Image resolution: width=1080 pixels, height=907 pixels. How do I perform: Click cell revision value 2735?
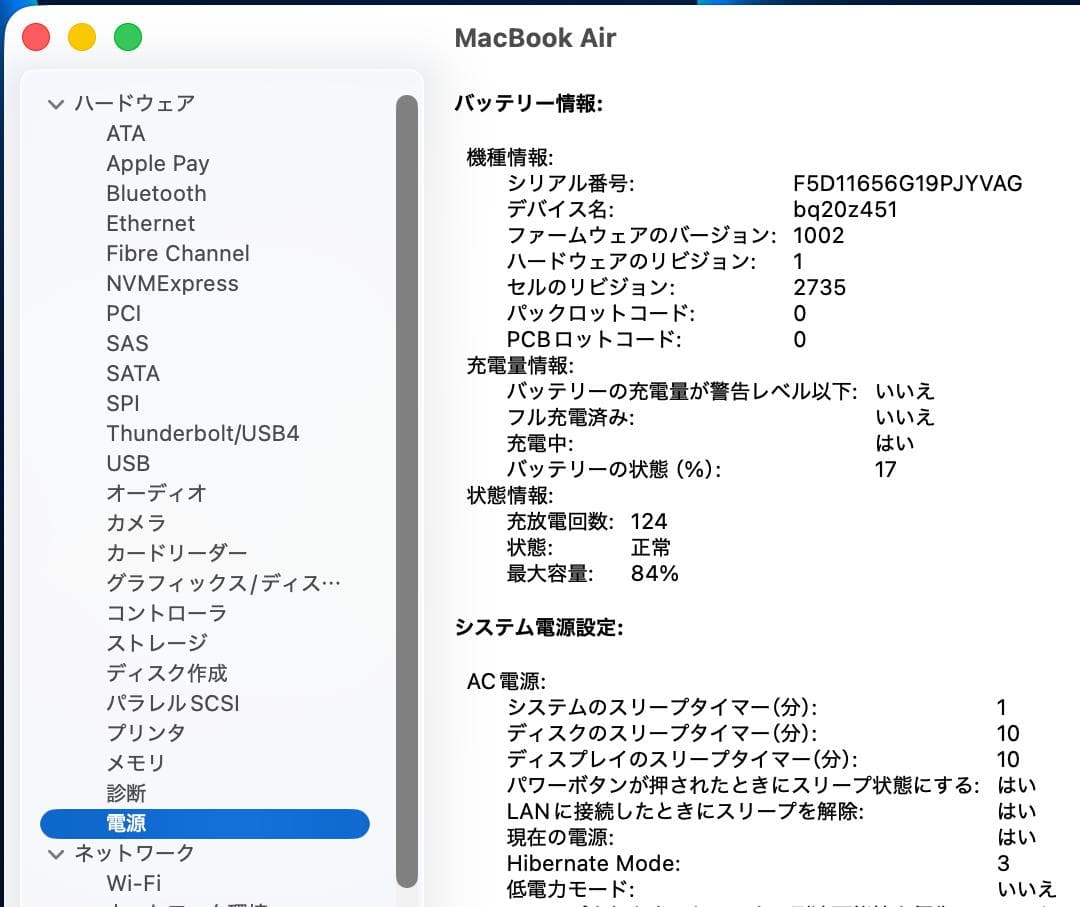(819, 287)
